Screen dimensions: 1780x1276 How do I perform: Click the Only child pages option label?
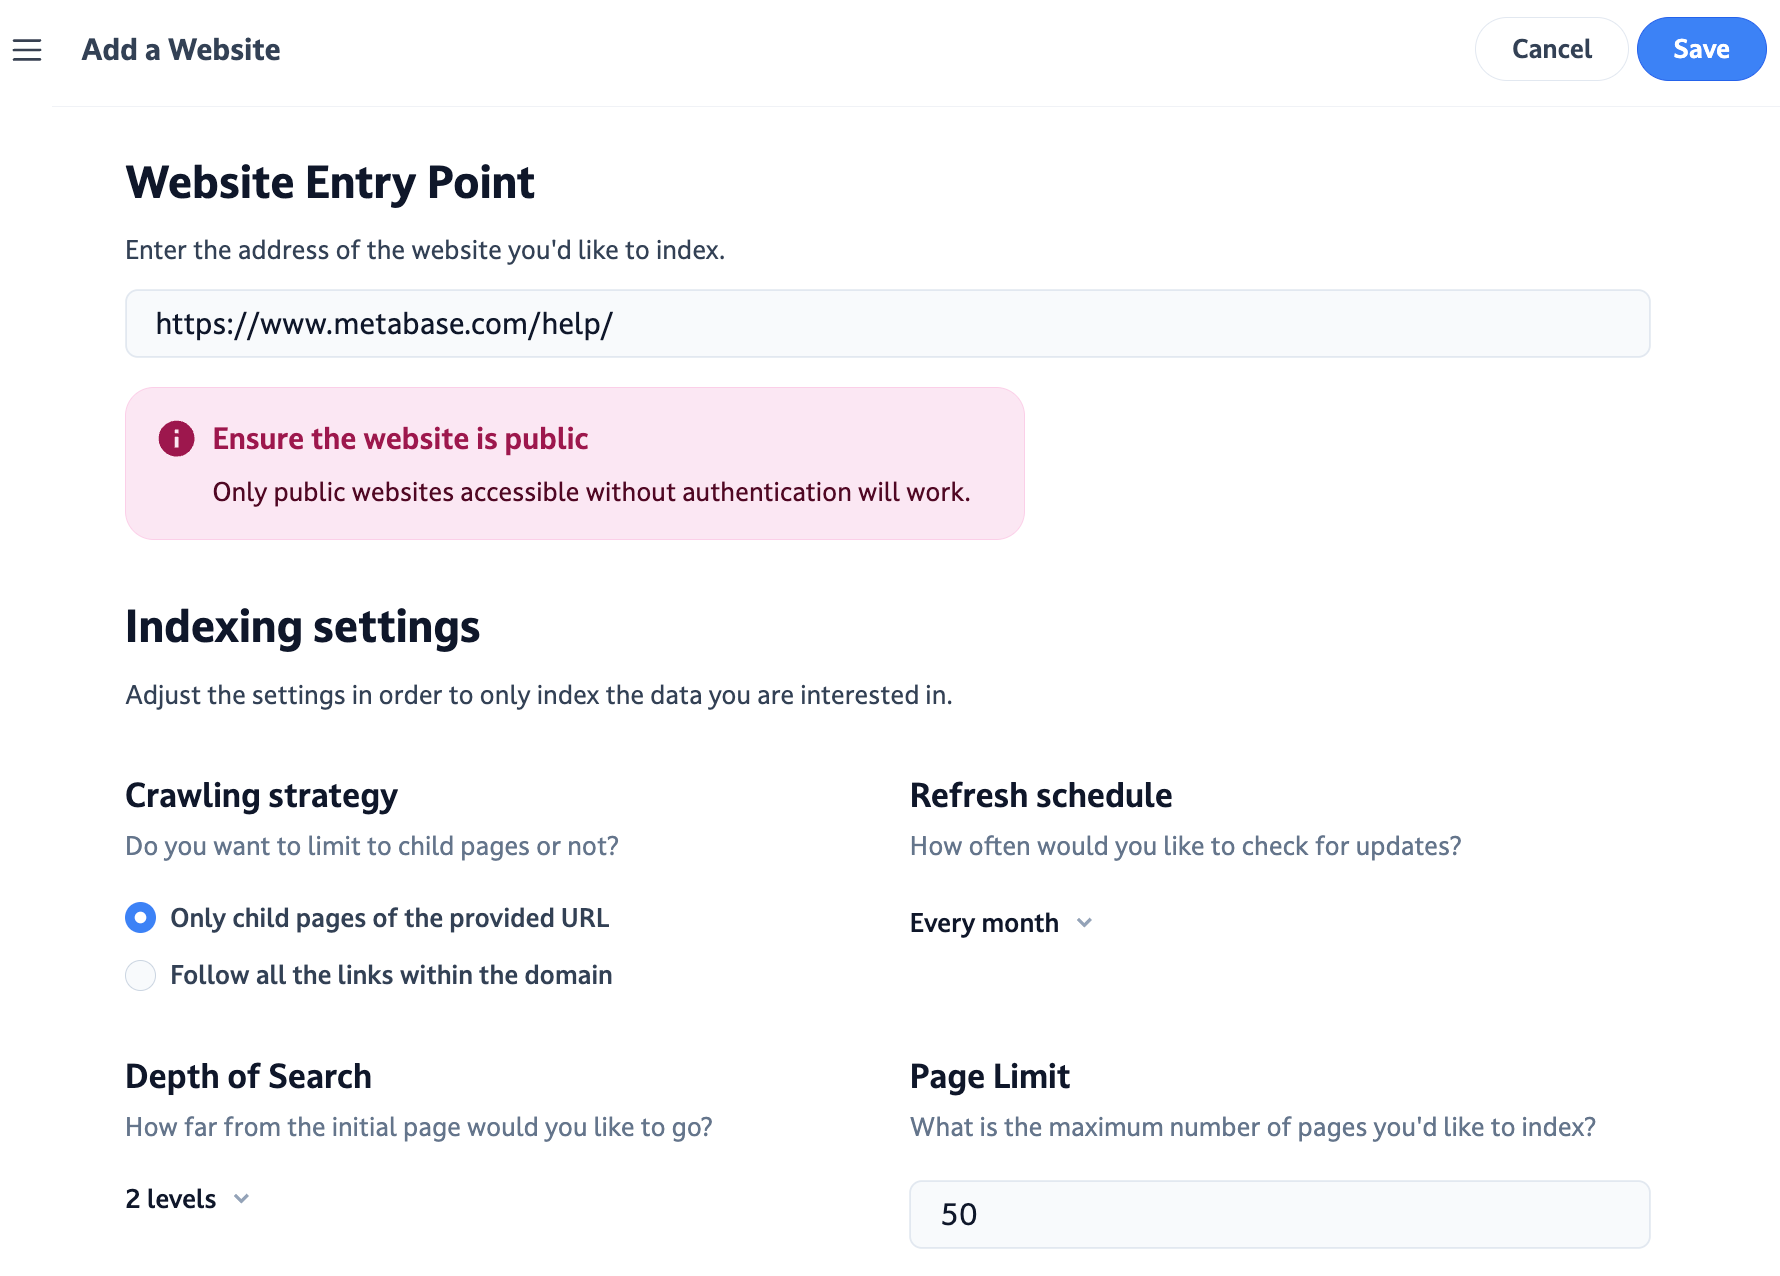pos(389,918)
